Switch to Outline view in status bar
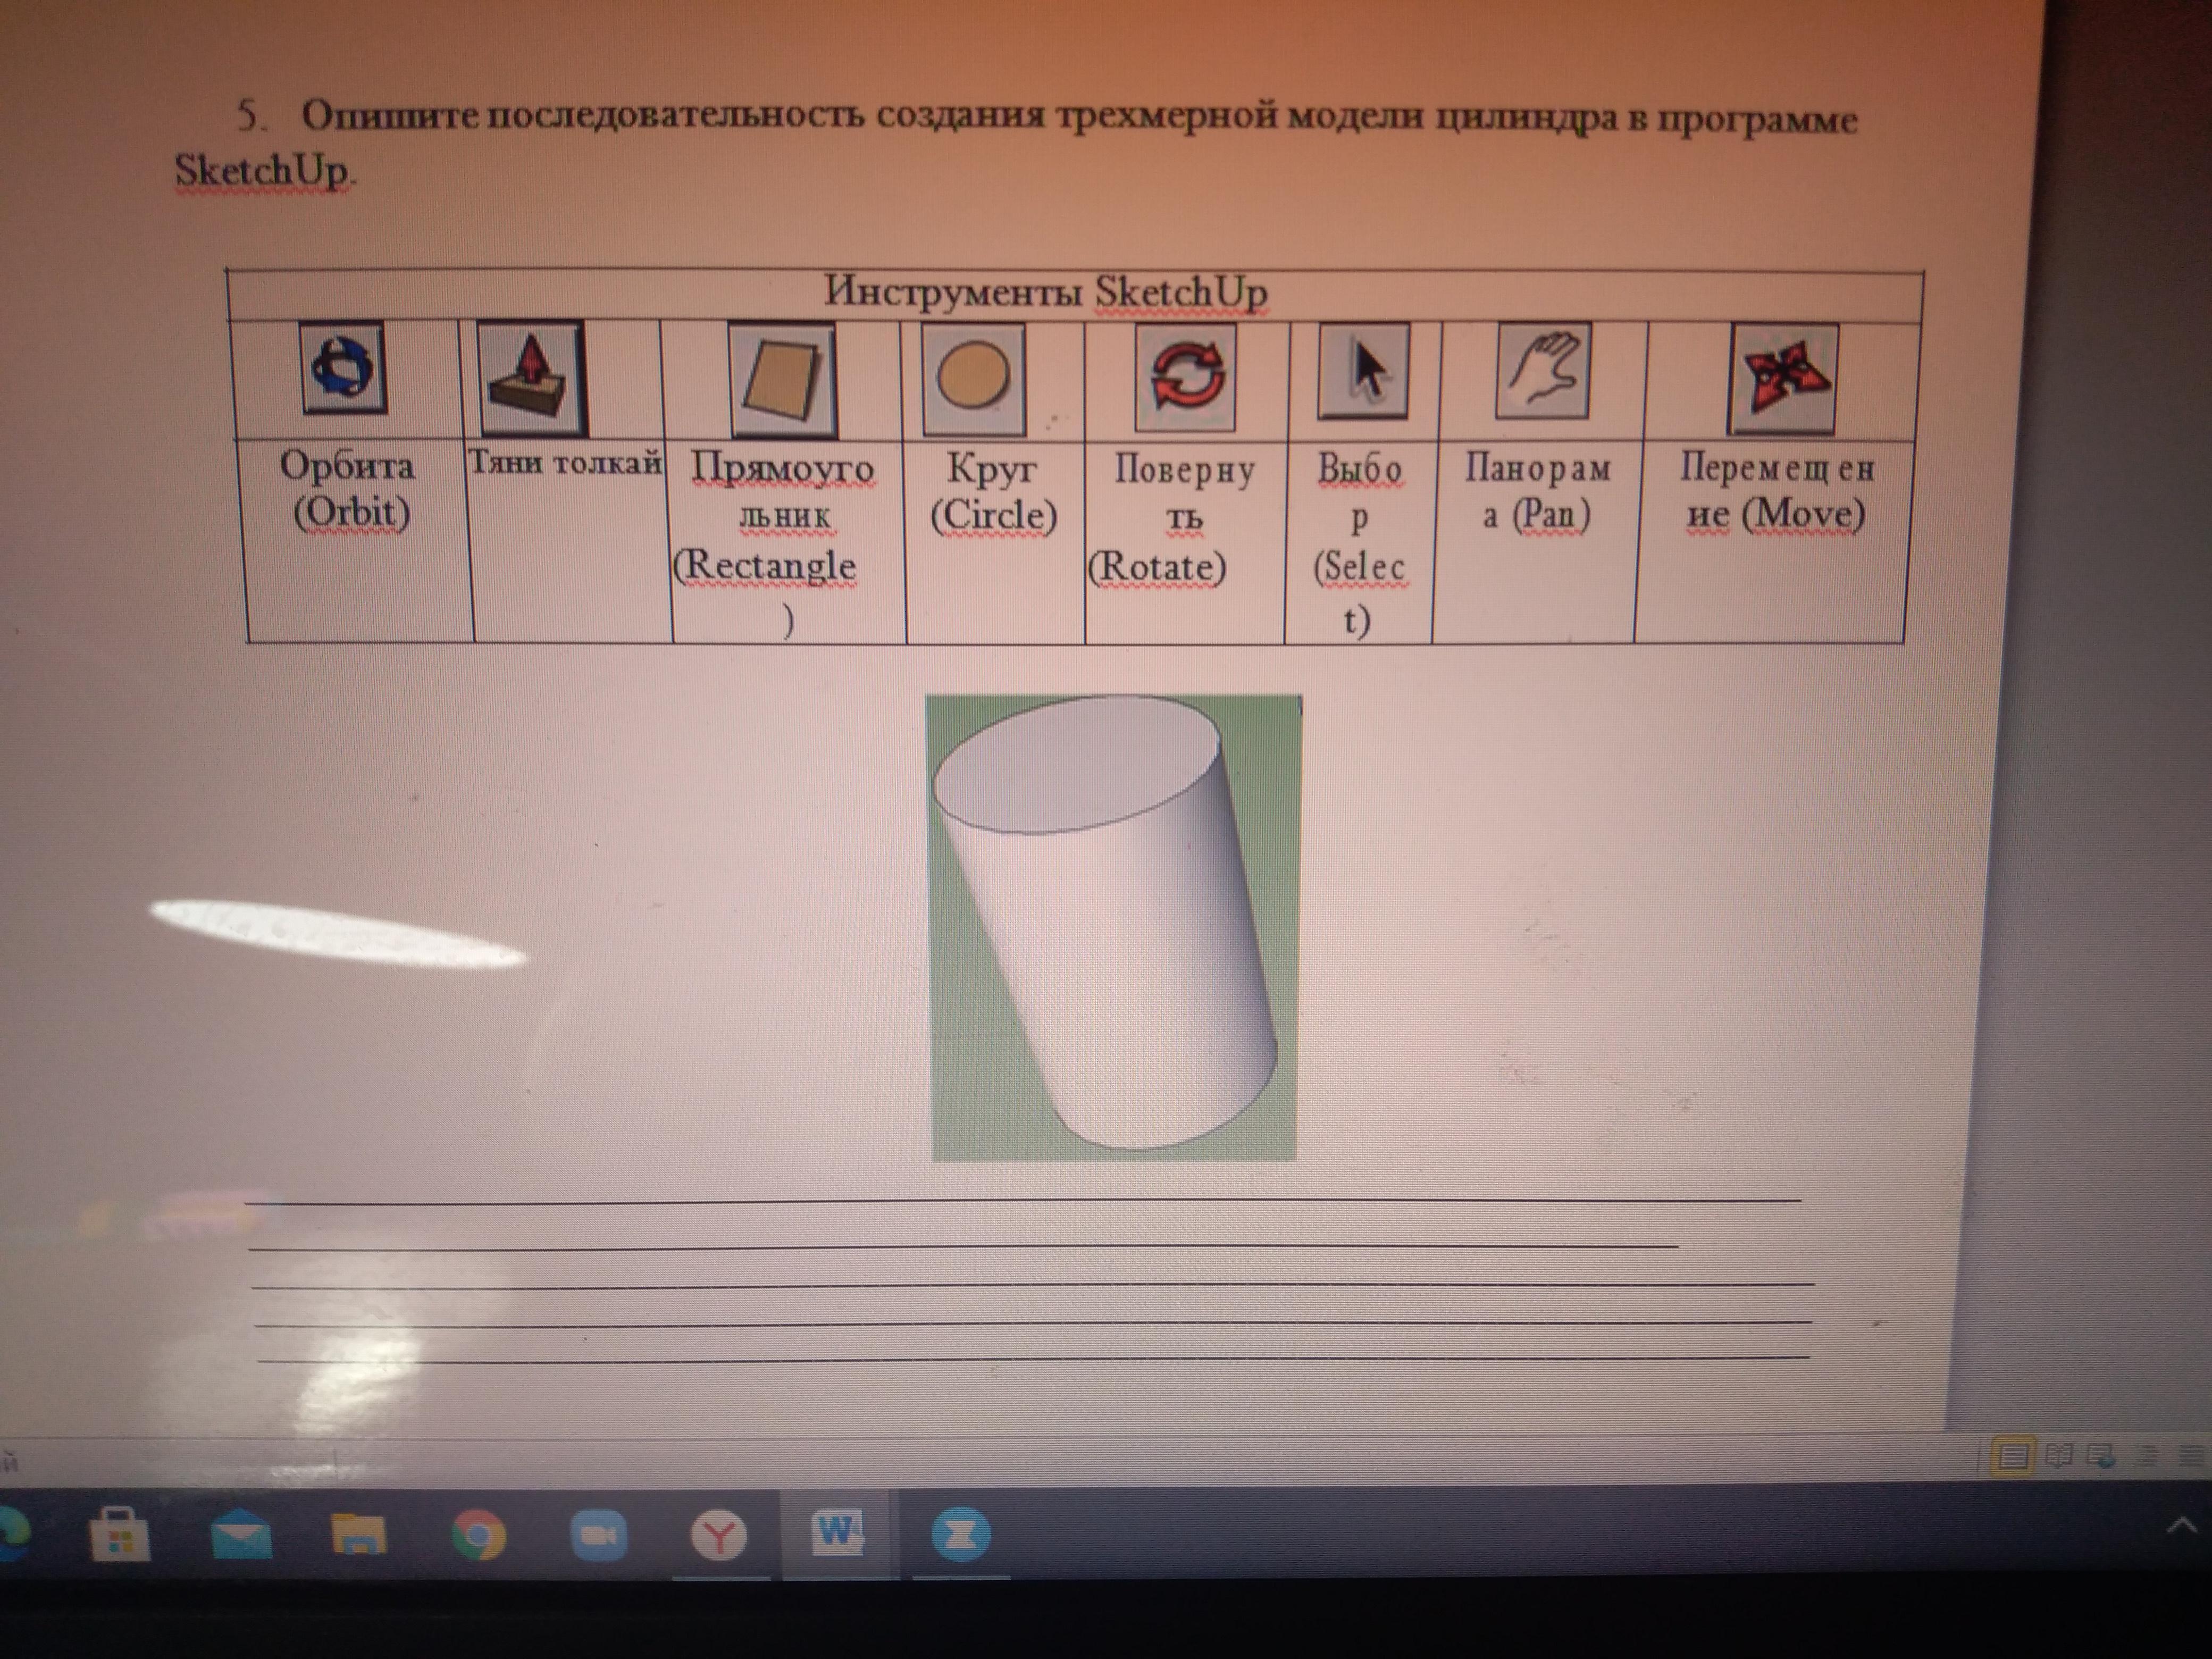The width and height of the screenshot is (2212, 1659). pyautogui.click(x=2147, y=1455)
